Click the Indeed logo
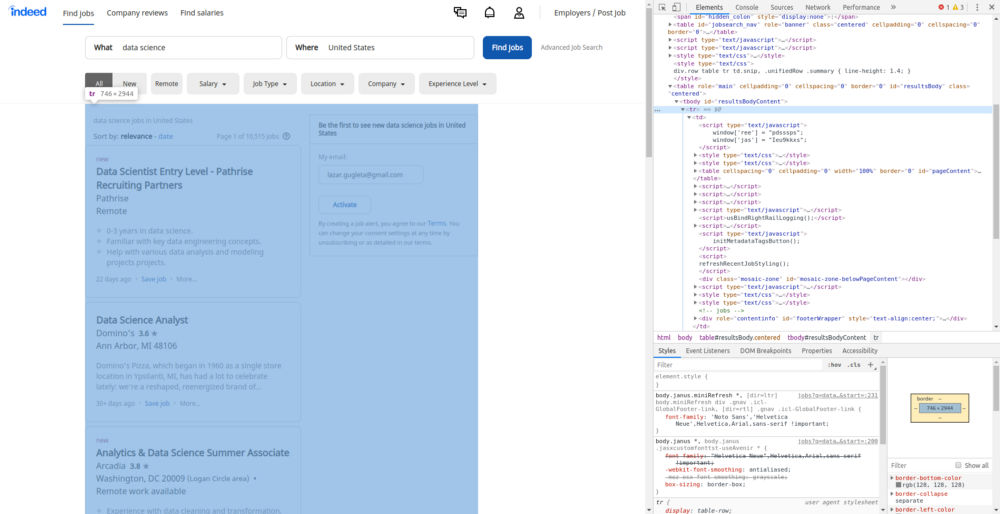 pos(27,11)
